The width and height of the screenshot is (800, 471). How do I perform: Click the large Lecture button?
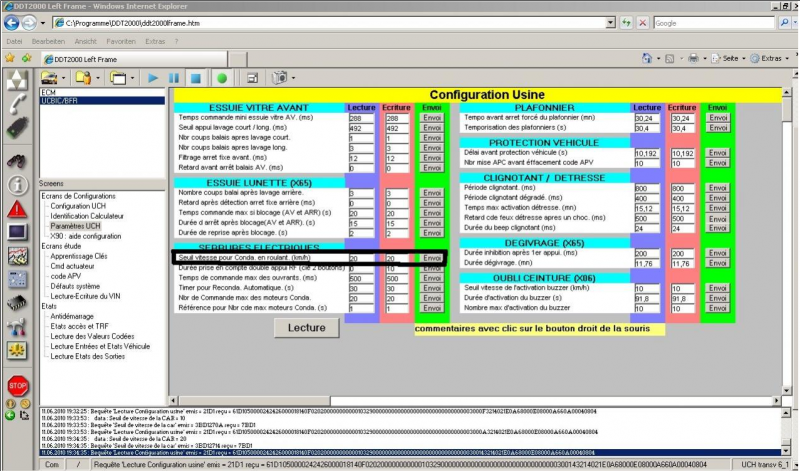coord(307,328)
